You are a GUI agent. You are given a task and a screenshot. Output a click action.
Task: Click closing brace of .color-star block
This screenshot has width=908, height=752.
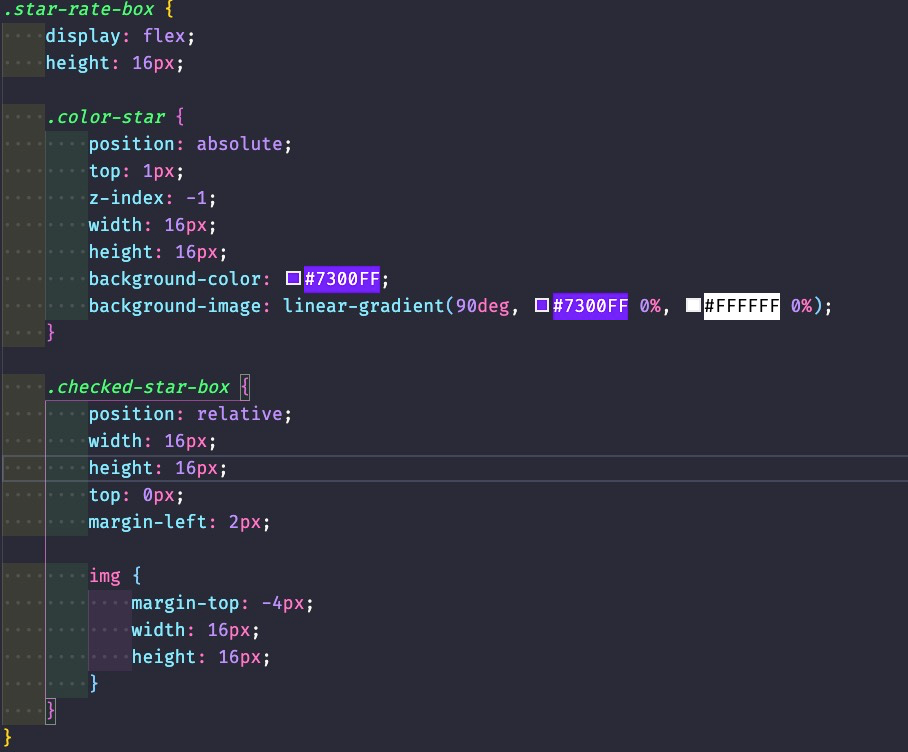(50, 332)
